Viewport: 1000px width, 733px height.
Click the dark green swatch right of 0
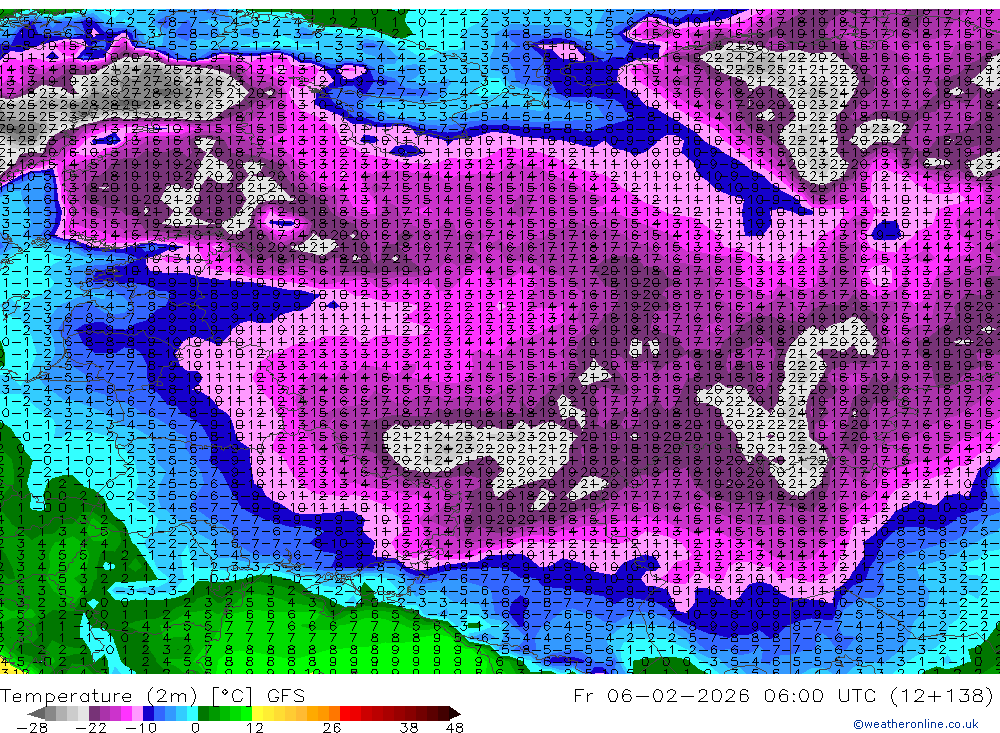(203, 713)
